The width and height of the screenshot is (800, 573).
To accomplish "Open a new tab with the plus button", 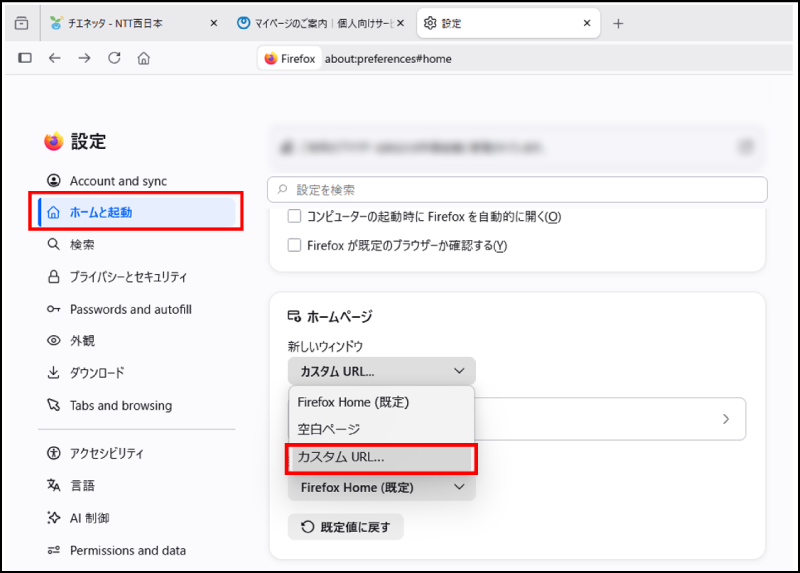I will click(618, 23).
